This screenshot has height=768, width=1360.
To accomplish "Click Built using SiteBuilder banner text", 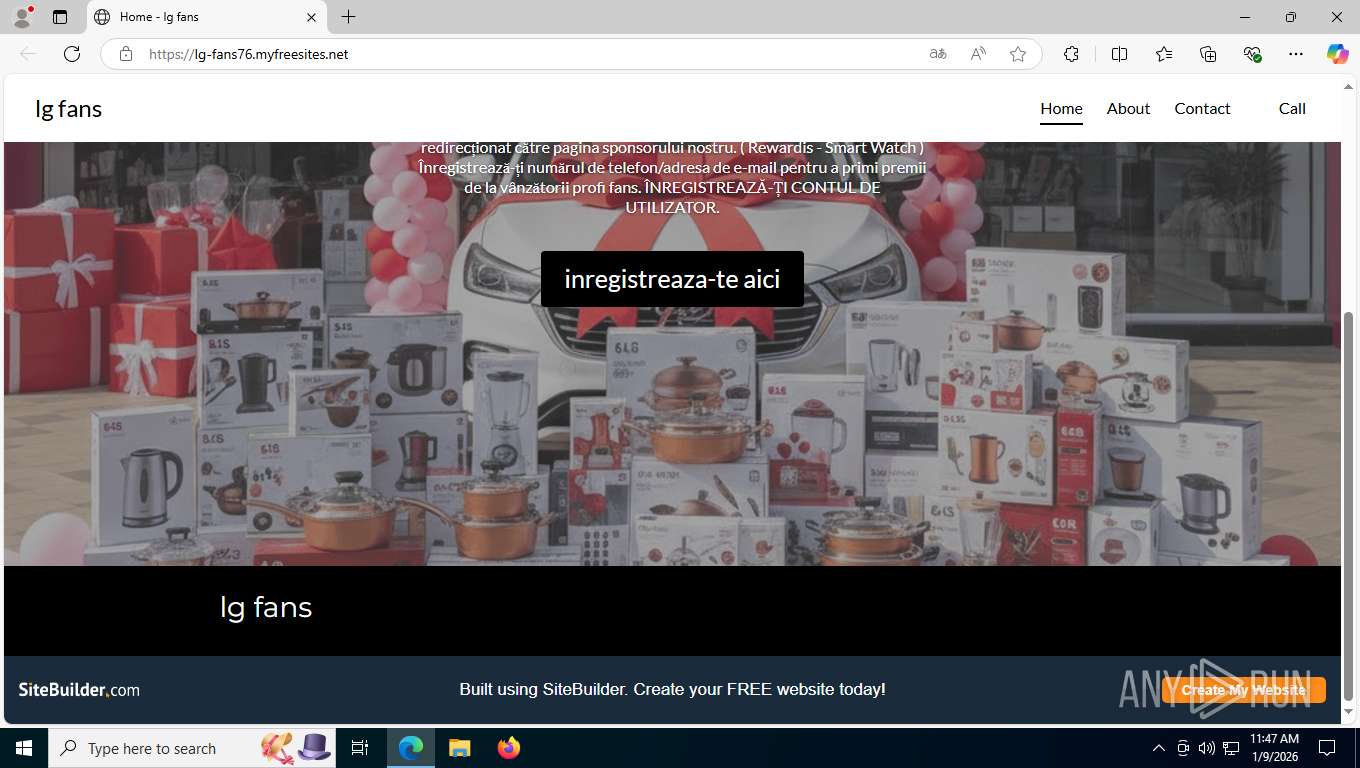I will click(x=672, y=689).
